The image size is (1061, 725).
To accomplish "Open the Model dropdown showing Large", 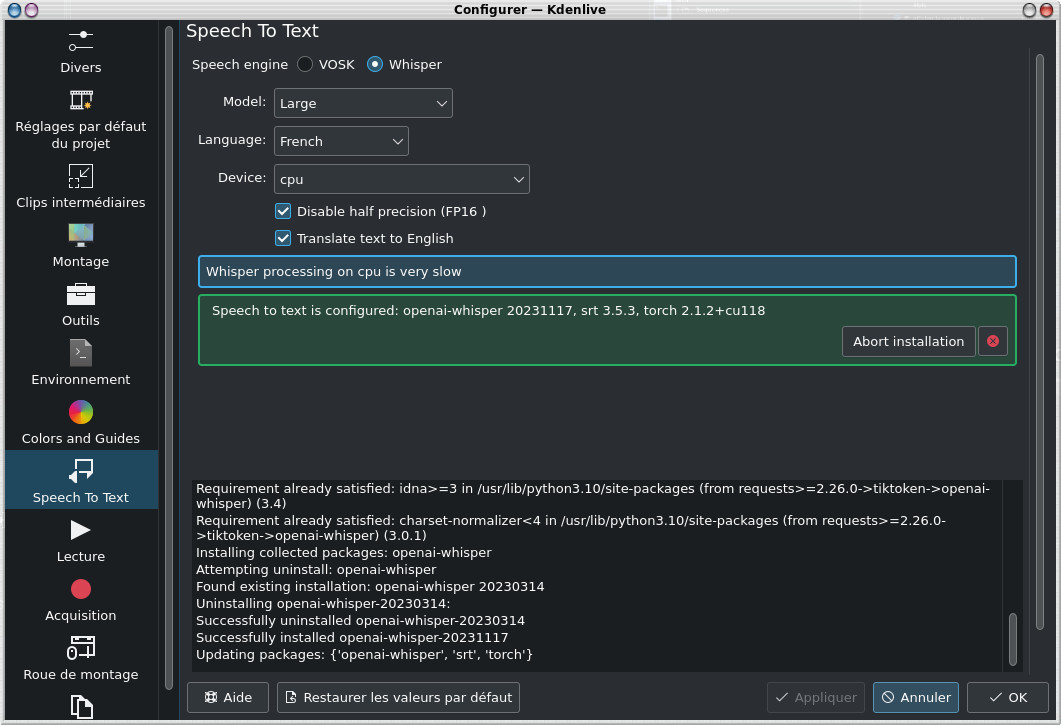I will coord(363,103).
